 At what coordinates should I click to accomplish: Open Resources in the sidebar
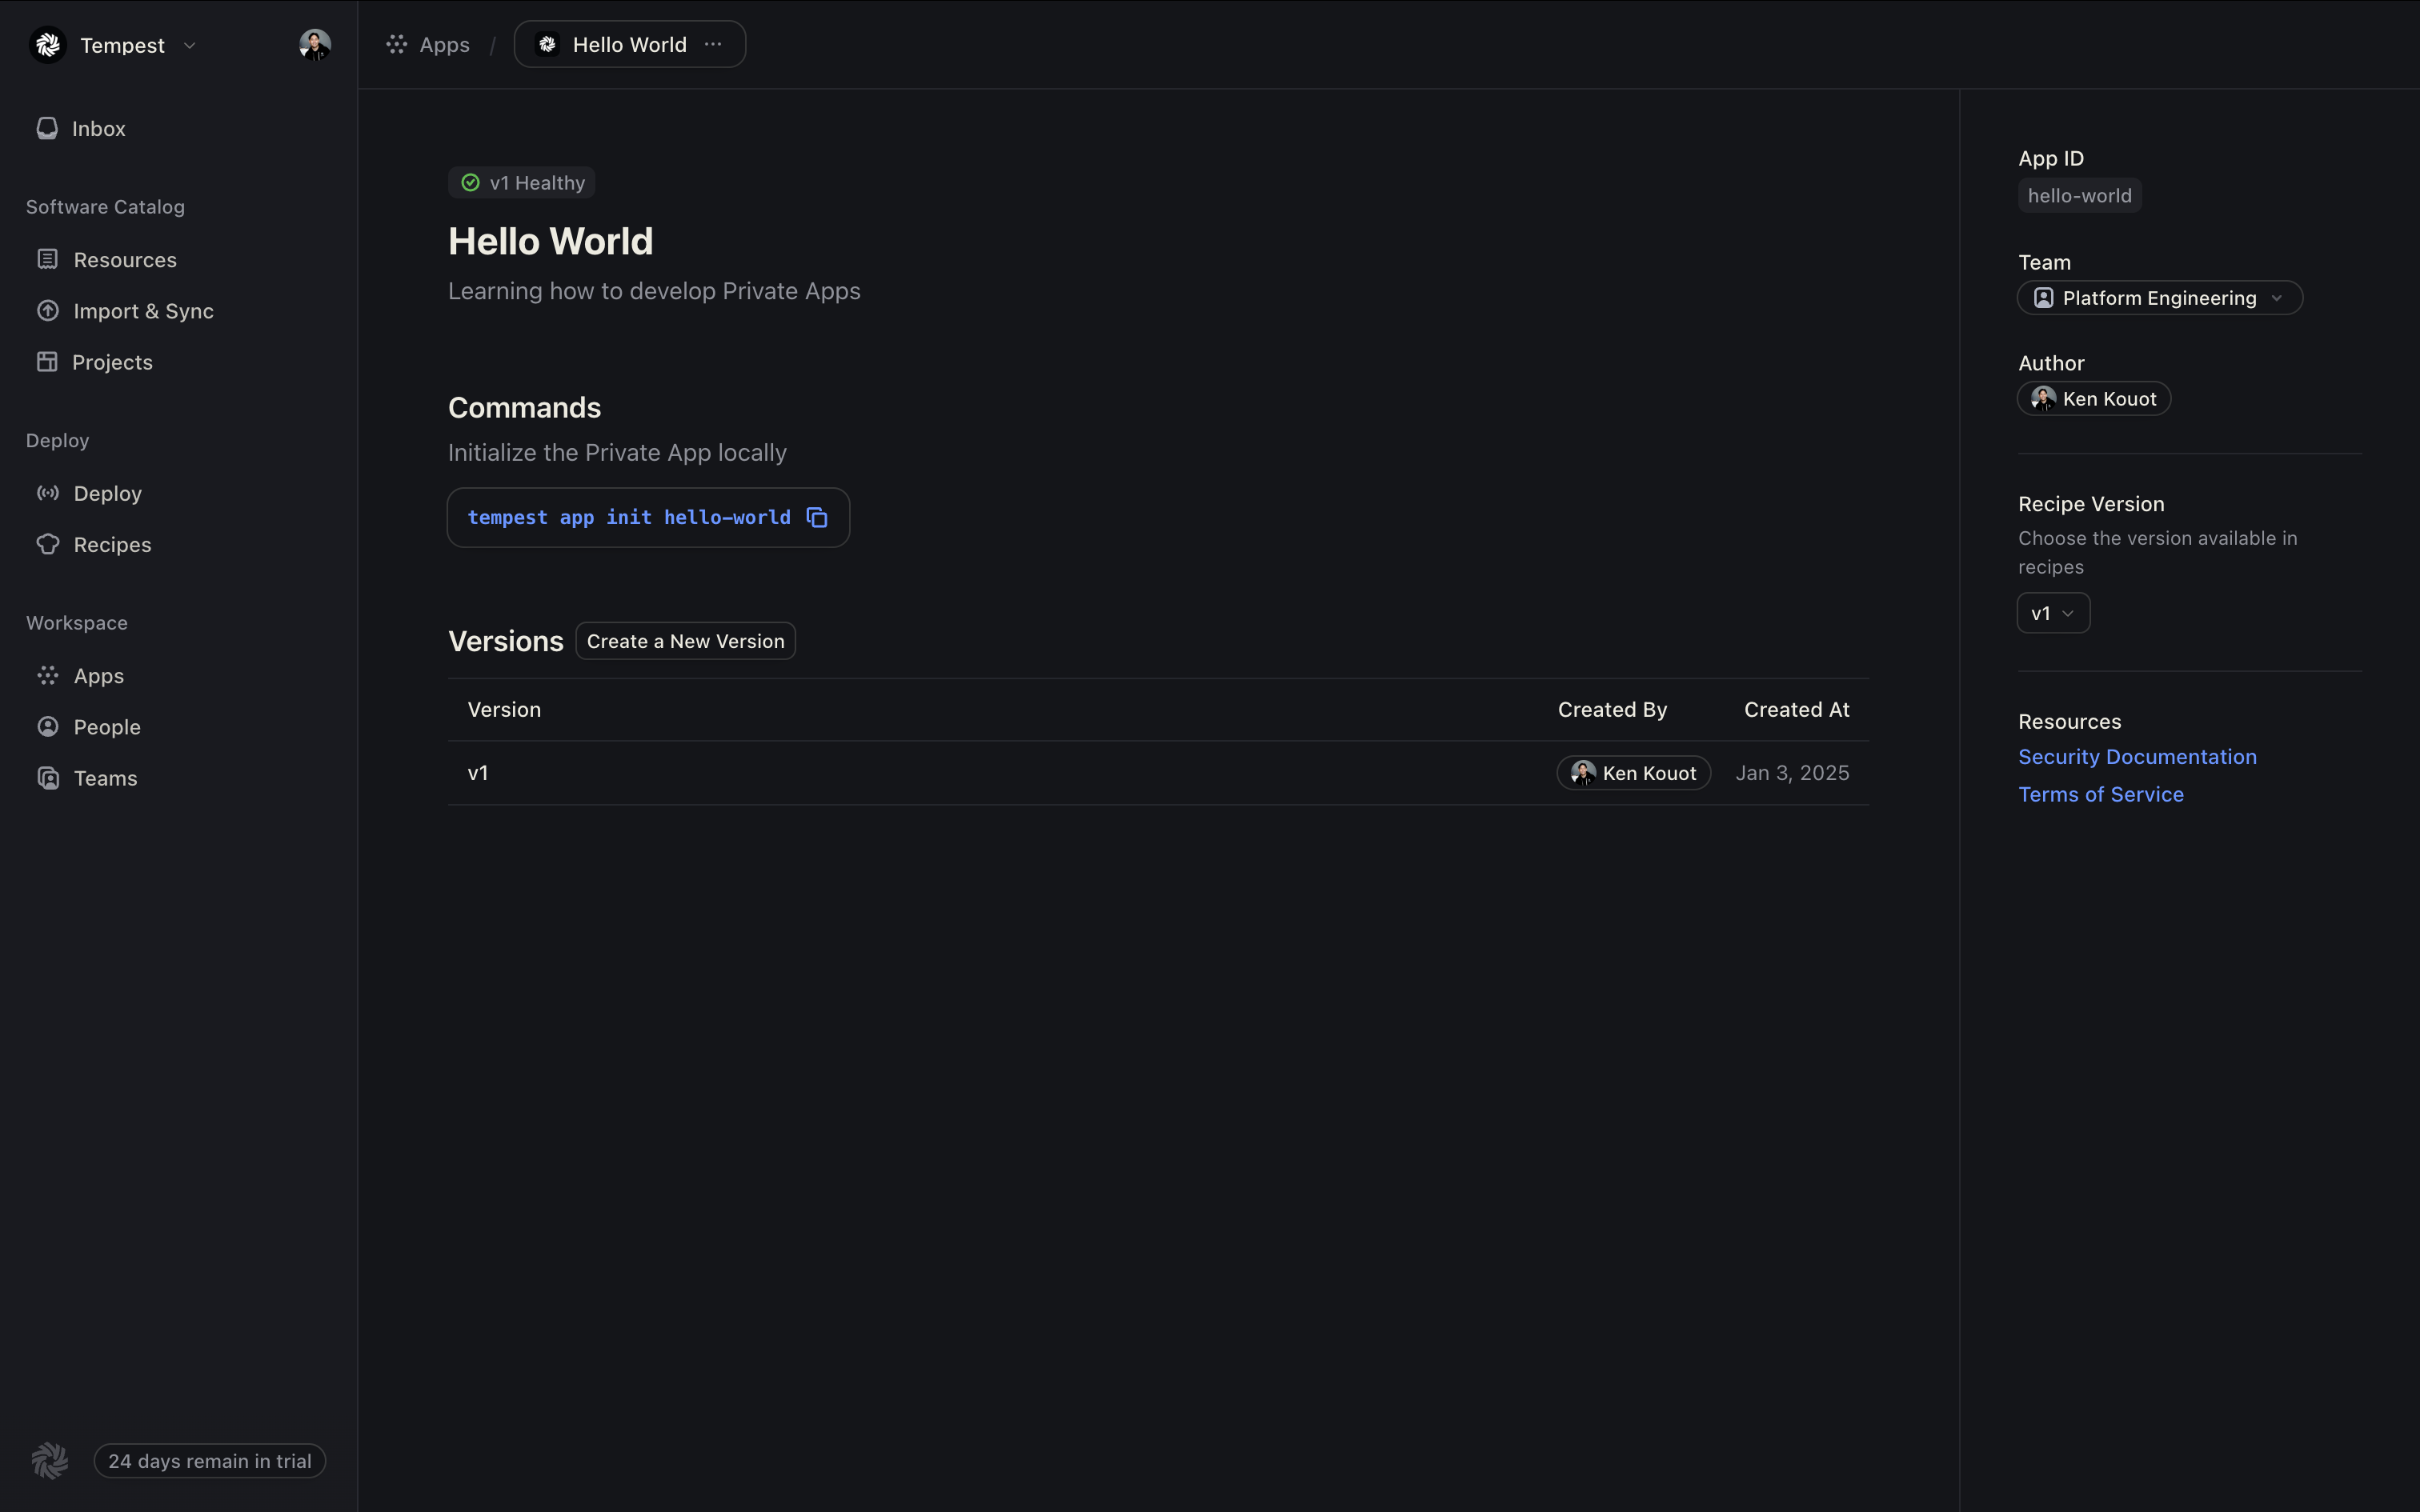coord(124,260)
